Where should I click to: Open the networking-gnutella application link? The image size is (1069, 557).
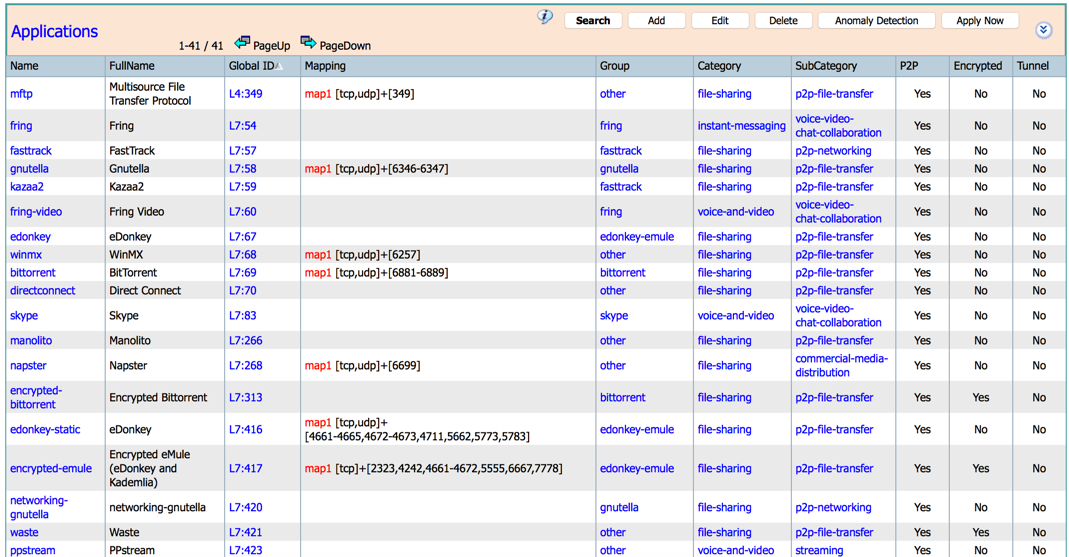[x=39, y=507]
